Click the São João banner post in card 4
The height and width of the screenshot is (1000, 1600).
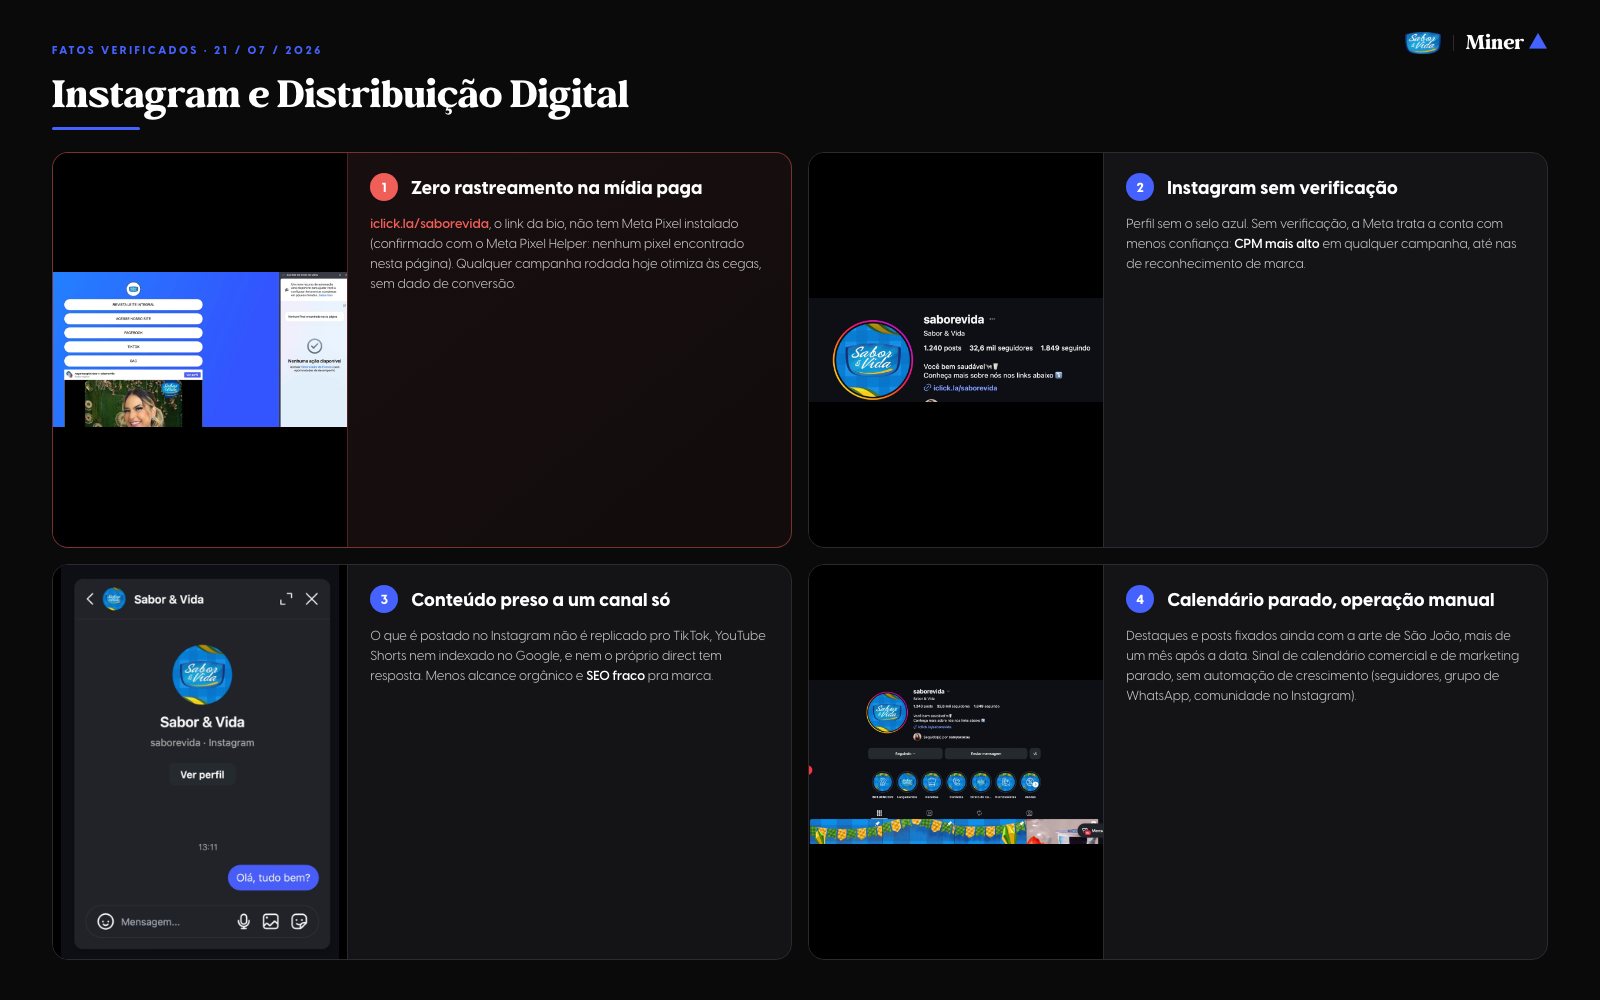pos(918,832)
